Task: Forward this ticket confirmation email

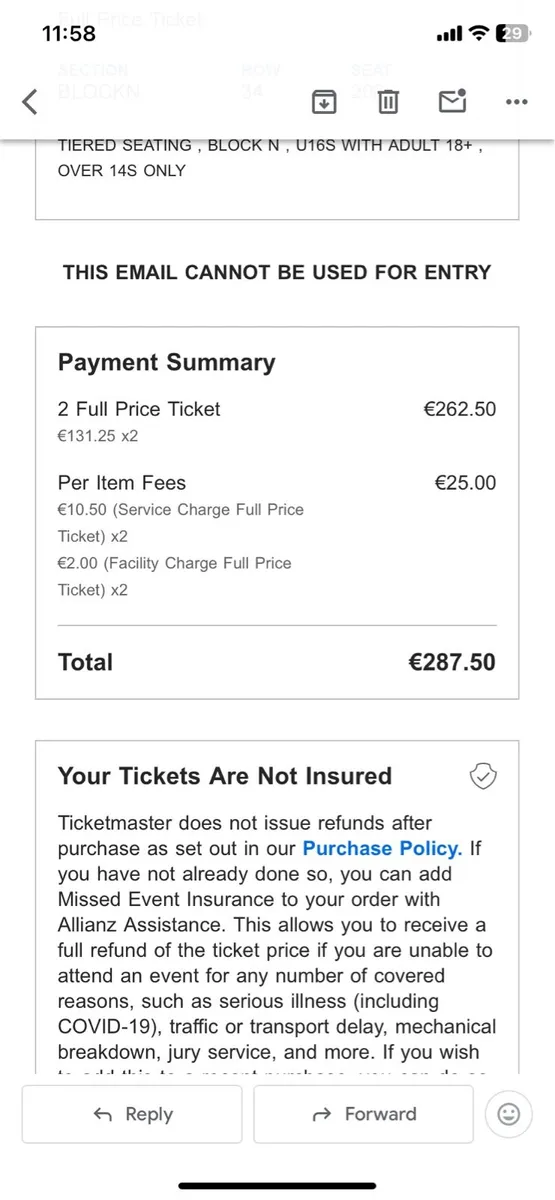Action: tap(362, 1114)
